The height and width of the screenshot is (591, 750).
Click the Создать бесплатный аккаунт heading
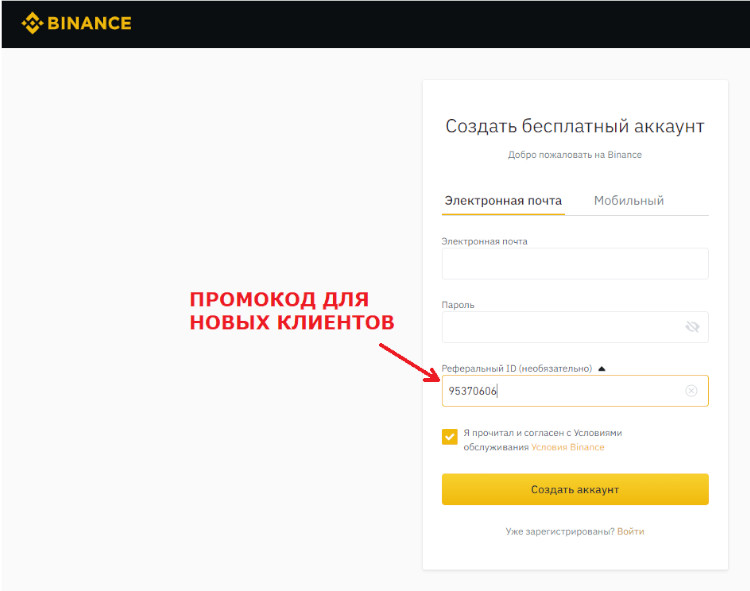[575, 127]
